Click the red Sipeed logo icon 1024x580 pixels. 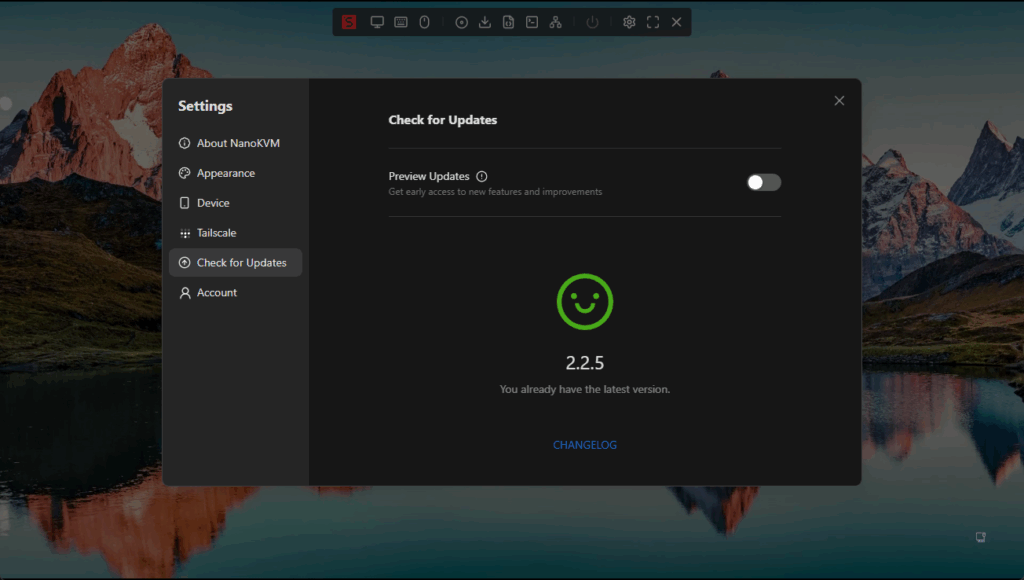coord(349,22)
